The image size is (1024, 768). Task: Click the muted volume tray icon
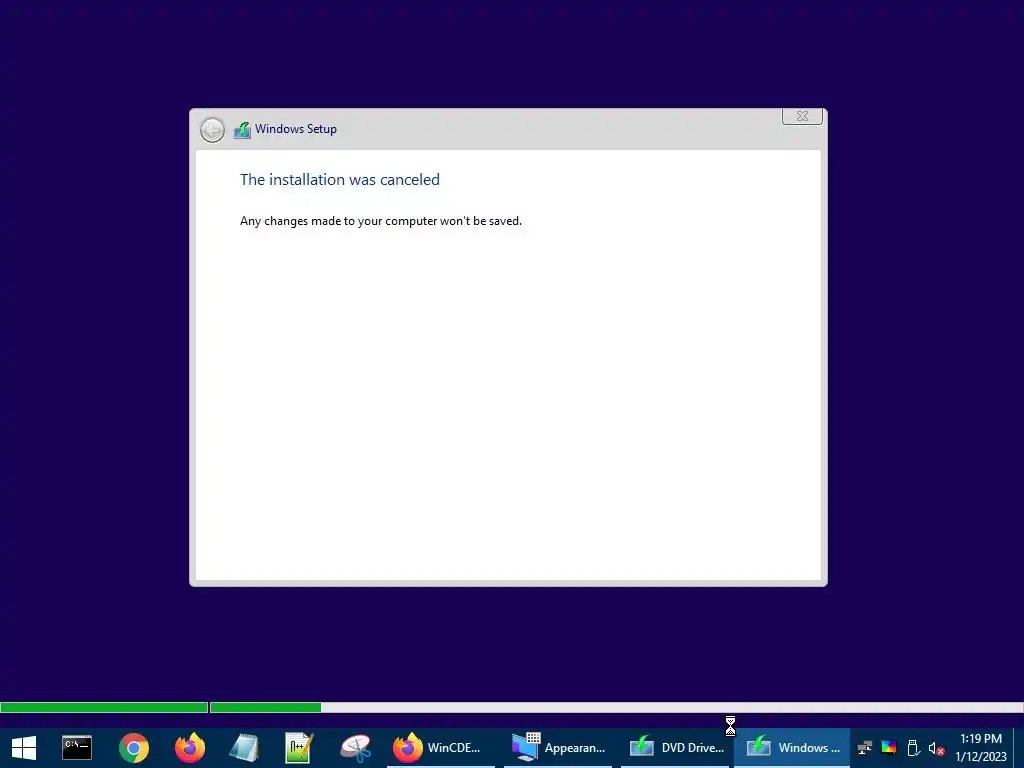(936, 748)
